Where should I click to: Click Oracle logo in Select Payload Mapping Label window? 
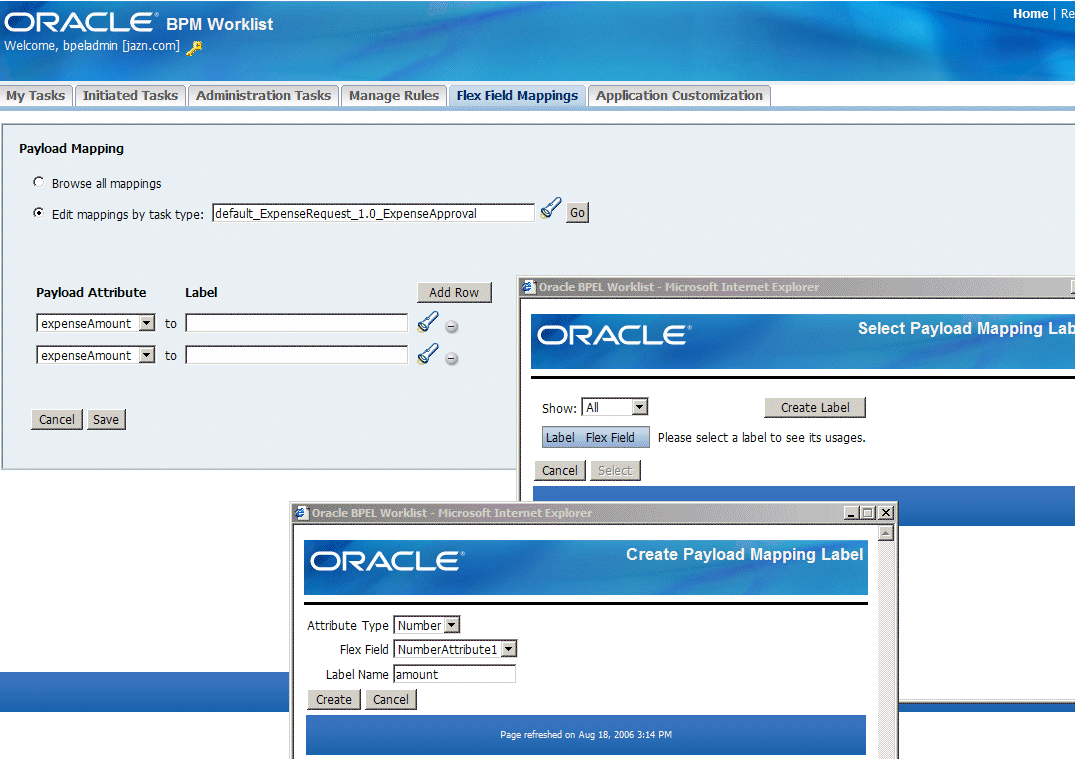(x=614, y=335)
